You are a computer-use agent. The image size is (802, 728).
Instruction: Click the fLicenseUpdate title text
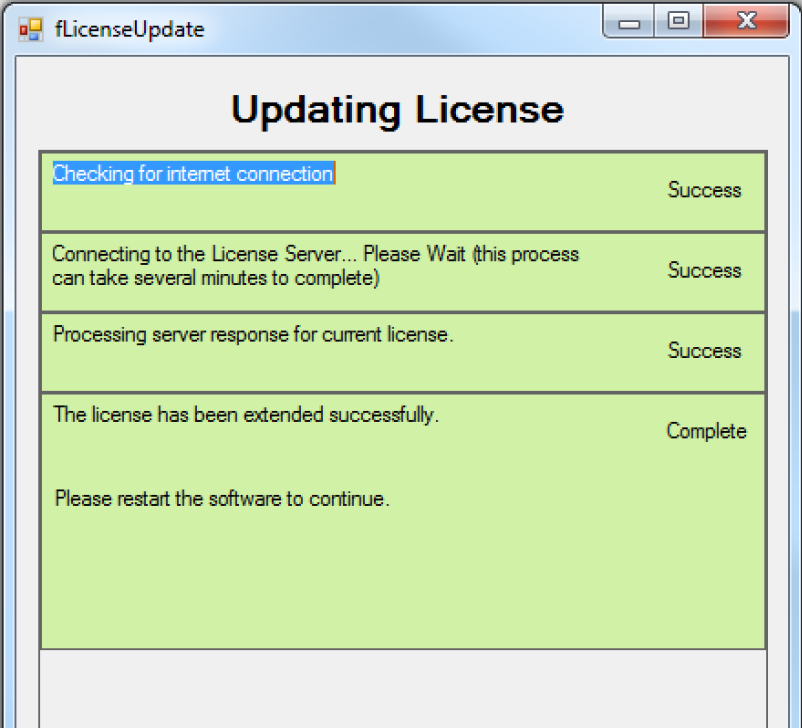click(129, 30)
